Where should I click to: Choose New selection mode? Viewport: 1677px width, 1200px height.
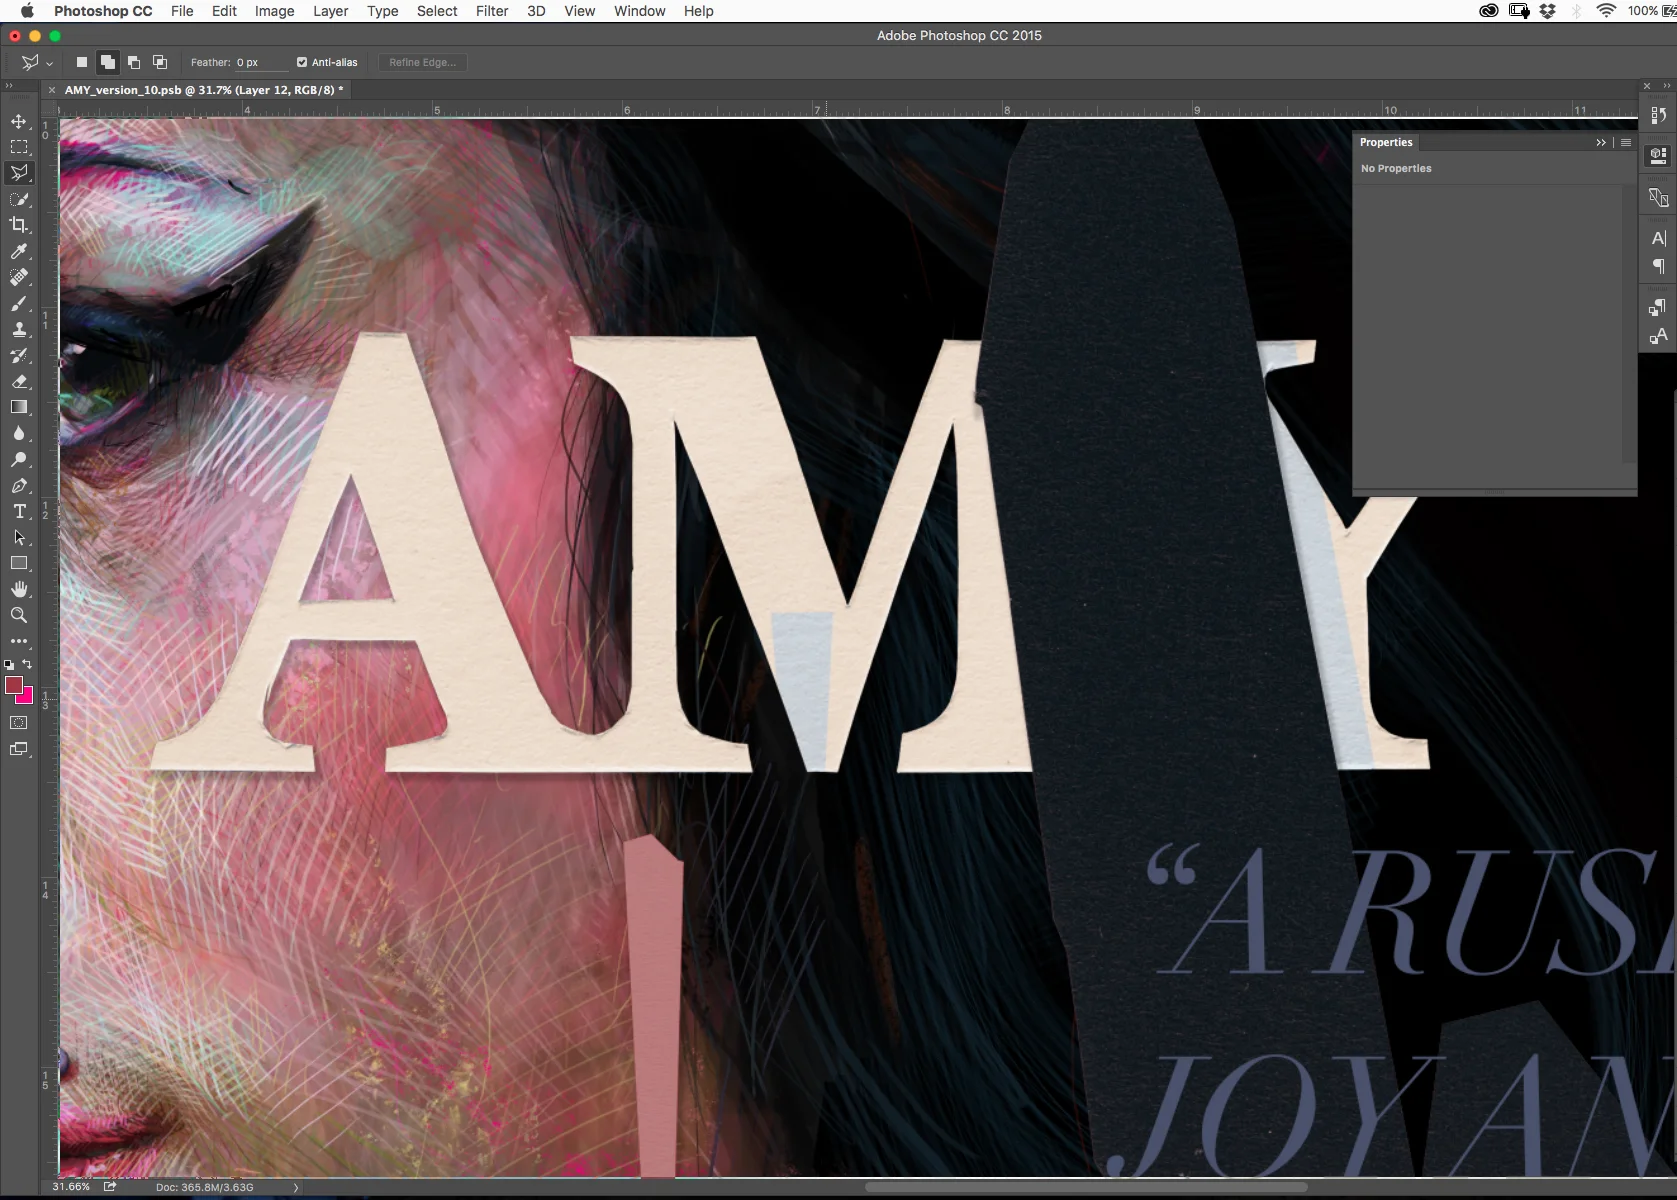click(82, 62)
